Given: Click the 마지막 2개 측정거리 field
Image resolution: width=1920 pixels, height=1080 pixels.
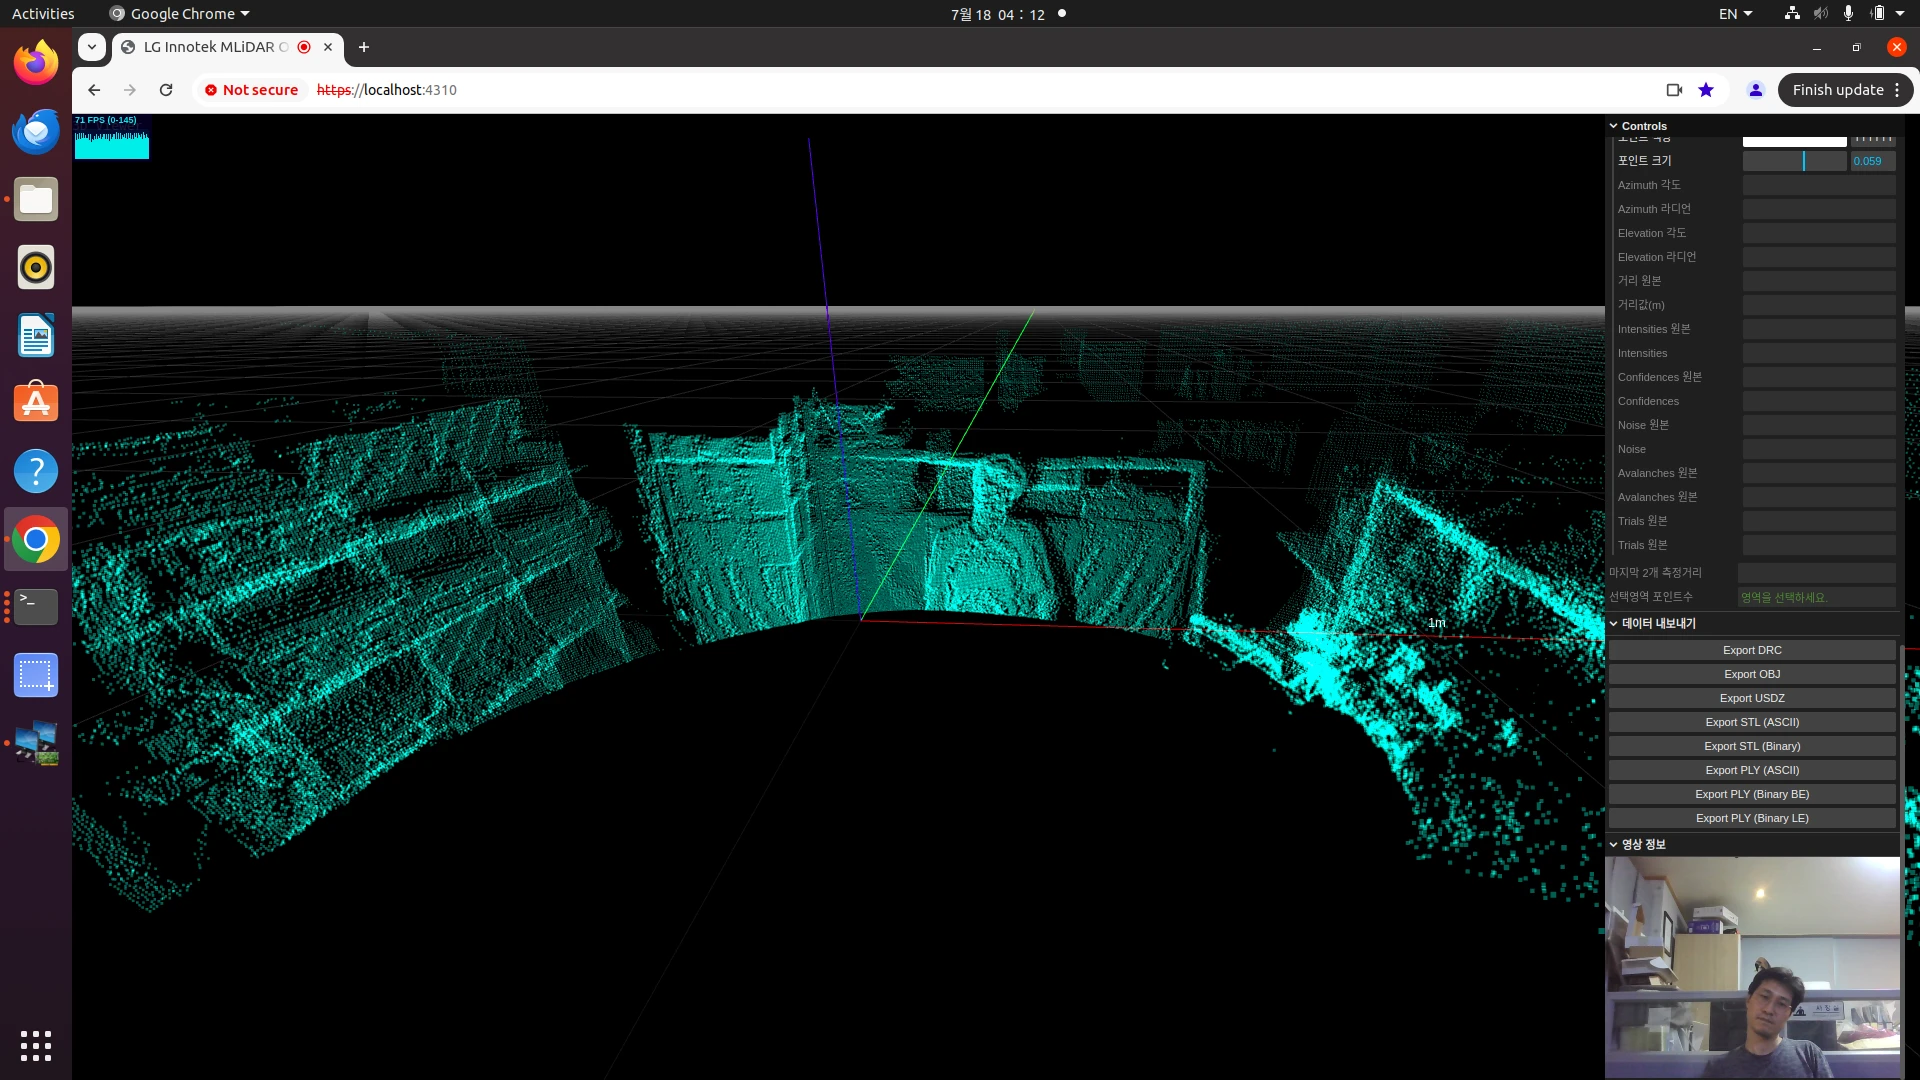Looking at the screenshot, I should 1816,573.
